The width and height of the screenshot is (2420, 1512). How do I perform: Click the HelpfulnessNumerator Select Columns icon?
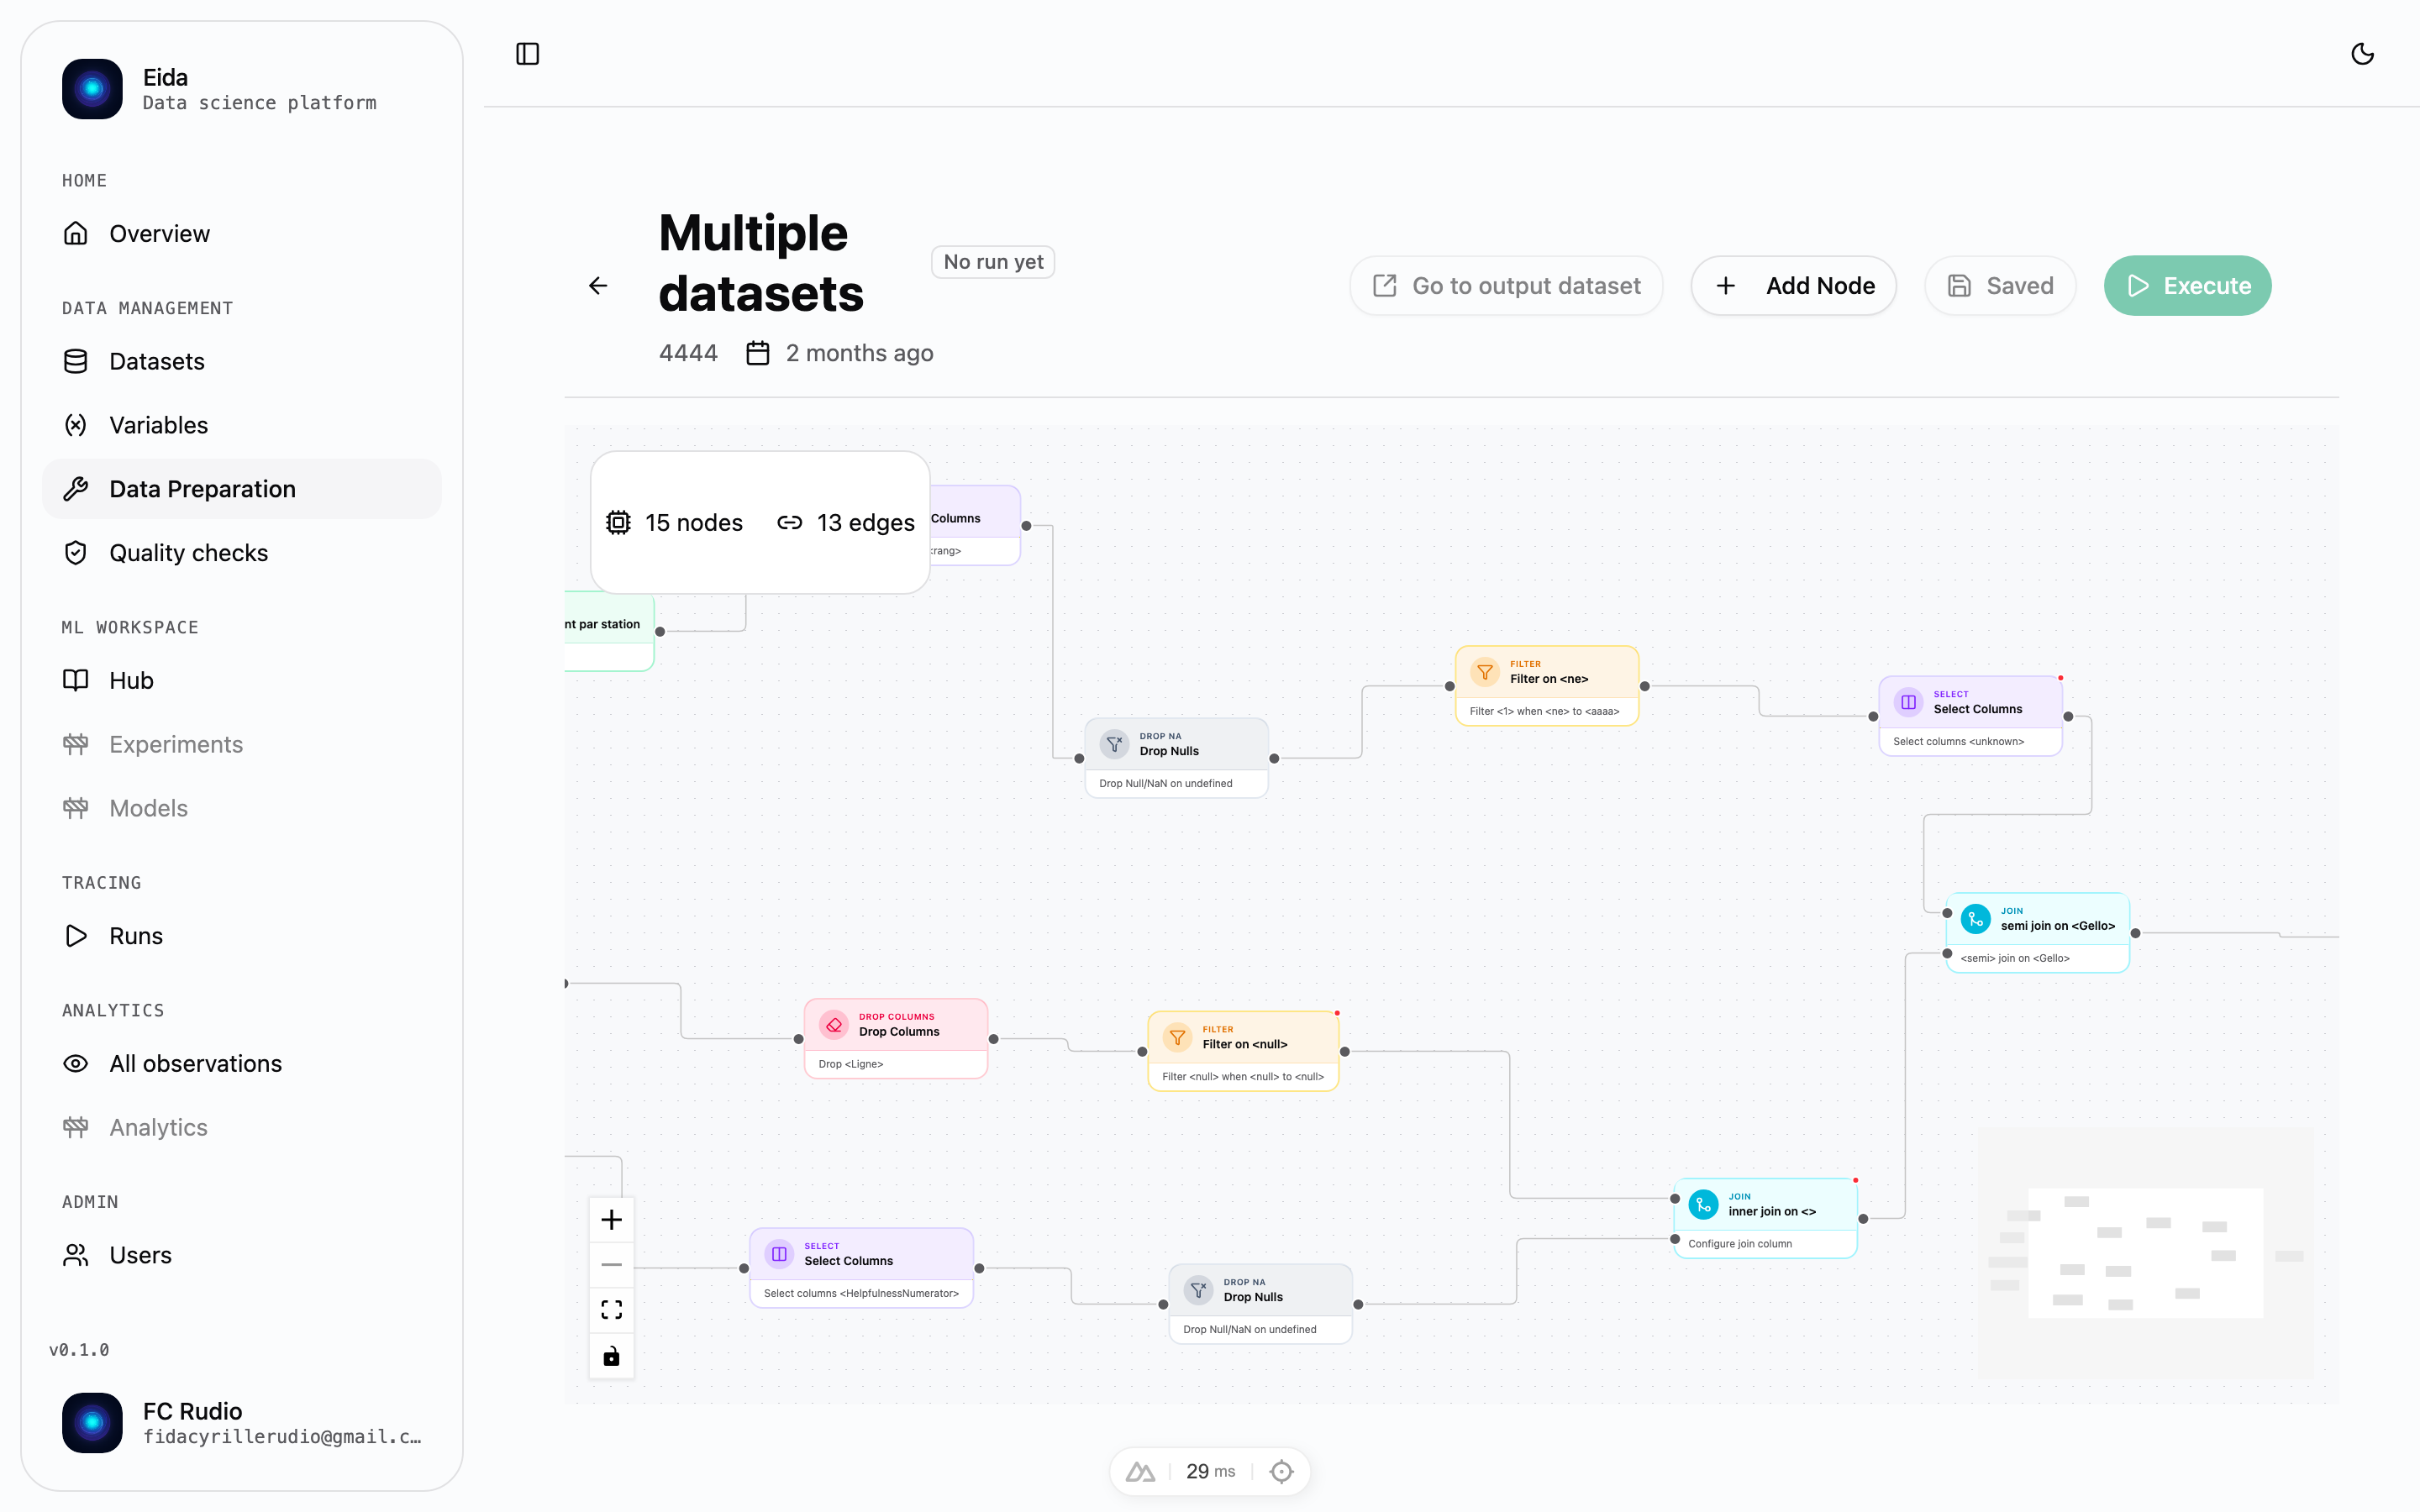(779, 1254)
